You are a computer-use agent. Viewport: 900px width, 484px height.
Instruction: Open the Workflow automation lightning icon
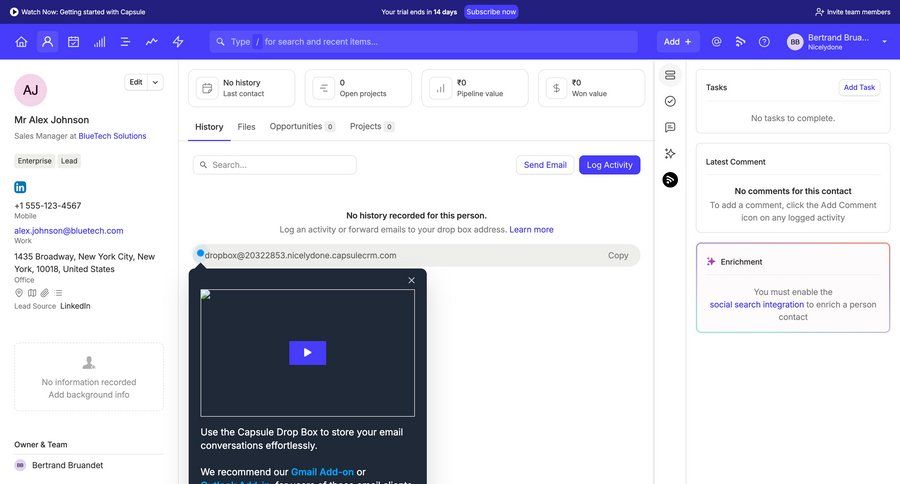[178, 42]
